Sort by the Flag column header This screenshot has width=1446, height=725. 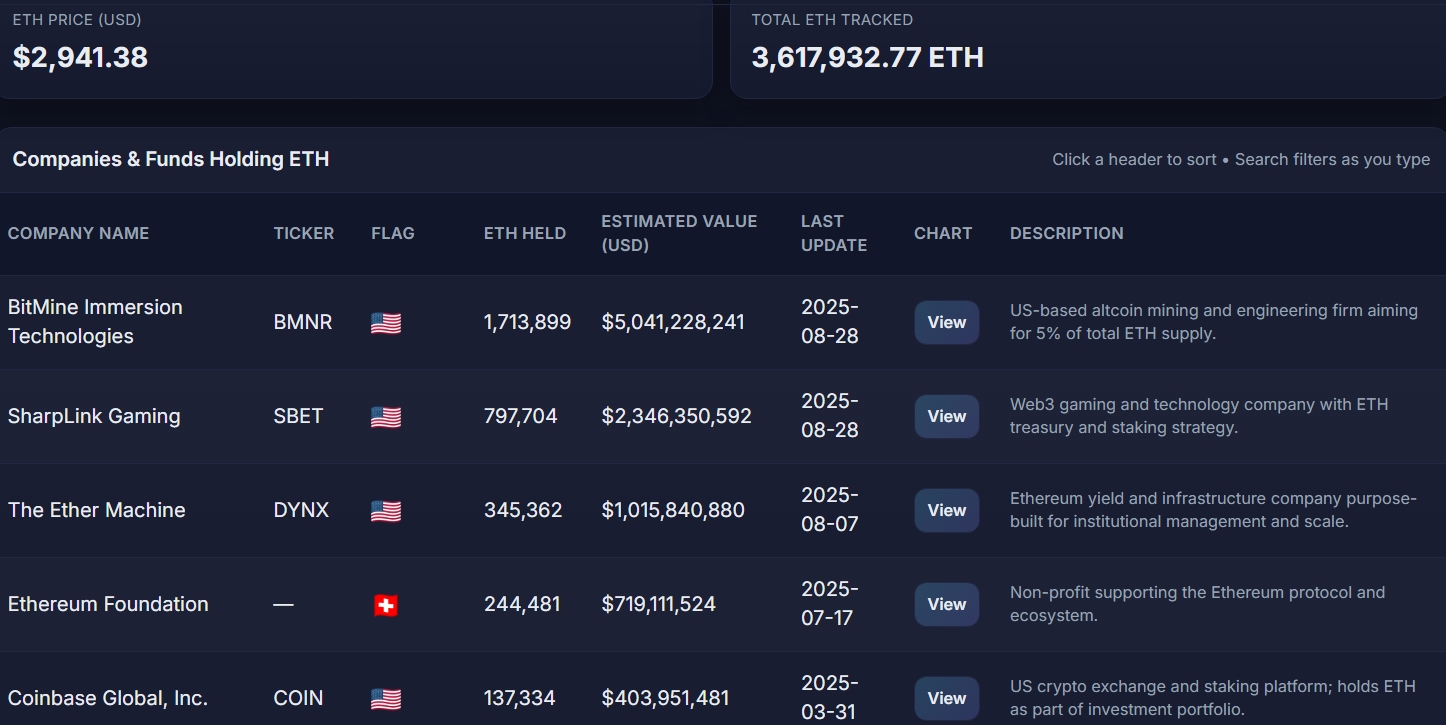(x=393, y=233)
